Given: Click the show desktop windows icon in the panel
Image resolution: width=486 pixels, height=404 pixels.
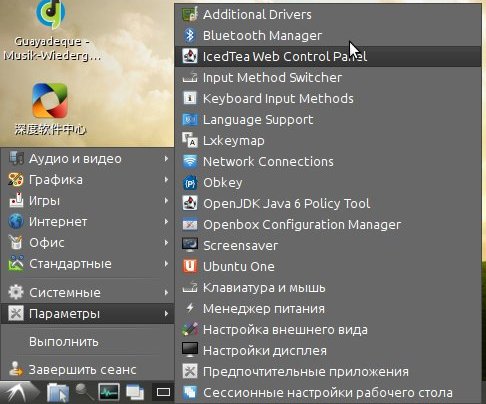Looking at the screenshot, I should [135, 392].
